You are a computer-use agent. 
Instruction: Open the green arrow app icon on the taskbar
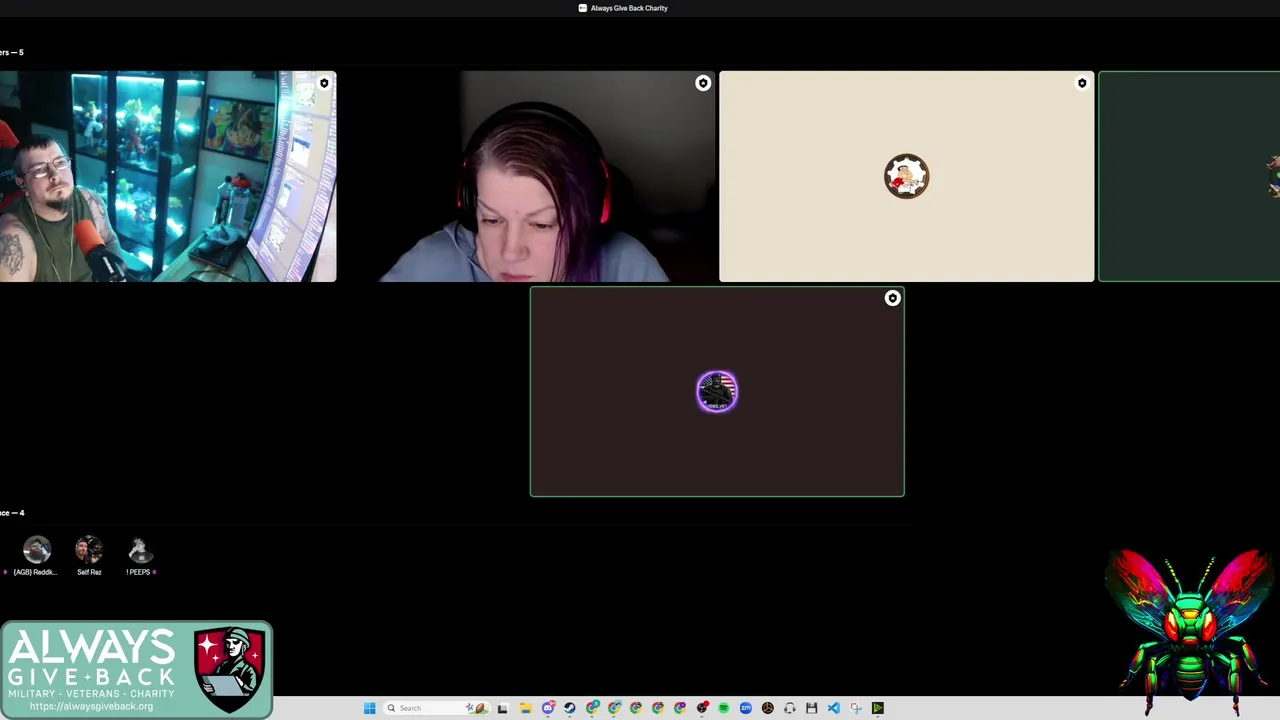click(x=877, y=708)
